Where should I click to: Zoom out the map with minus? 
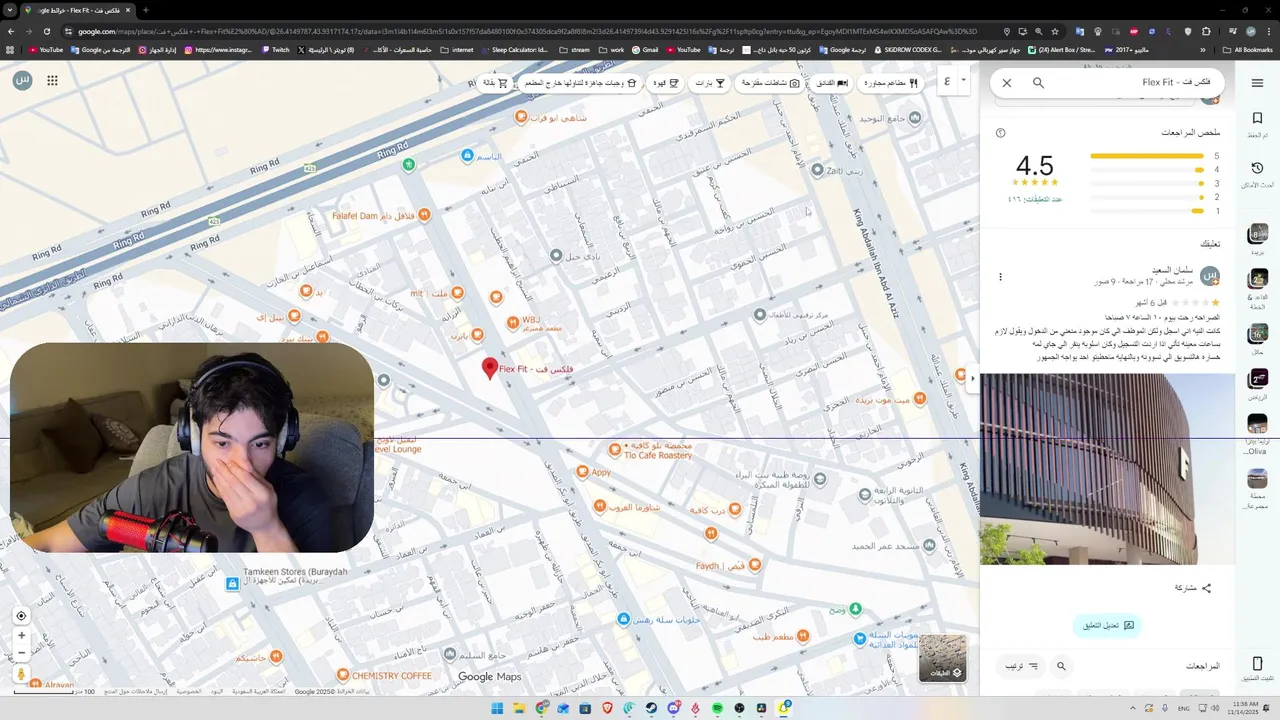[21, 653]
